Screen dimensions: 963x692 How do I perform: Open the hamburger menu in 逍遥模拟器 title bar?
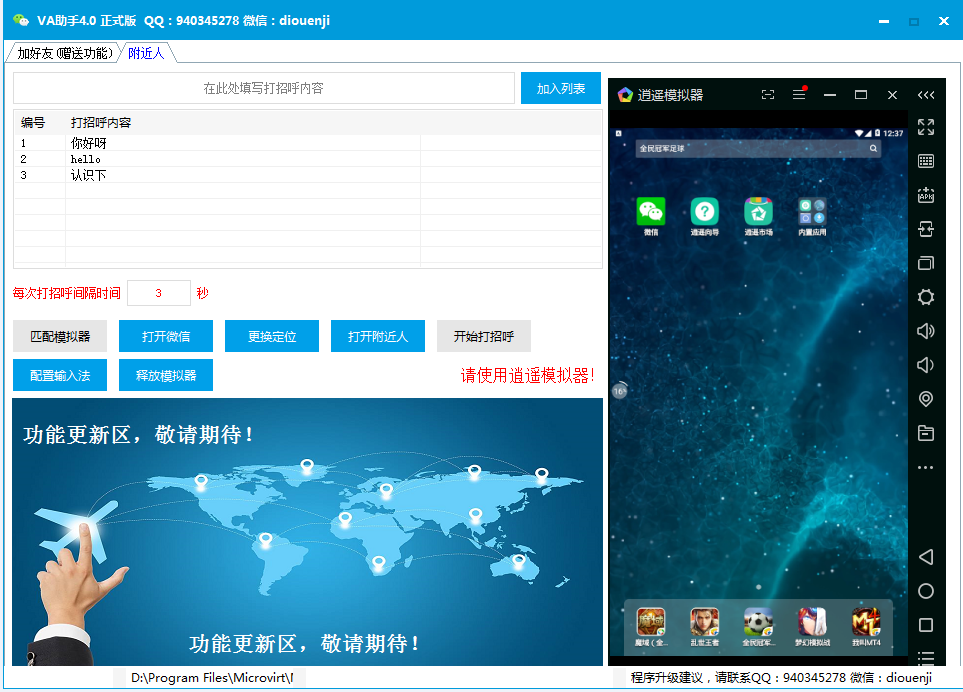(x=799, y=95)
